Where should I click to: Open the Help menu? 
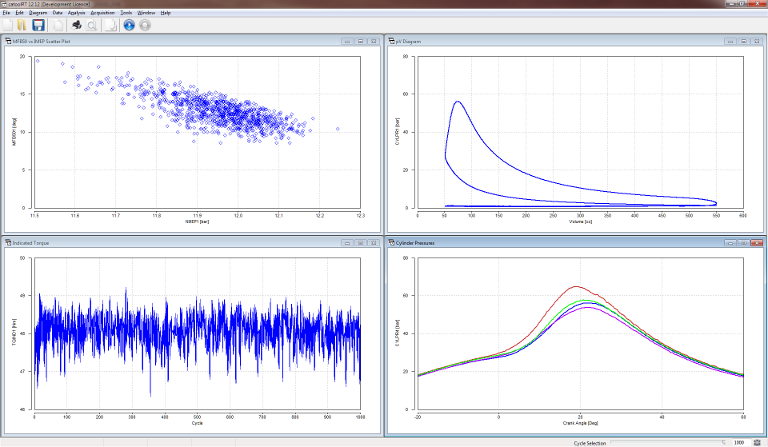click(x=165, y=13)
